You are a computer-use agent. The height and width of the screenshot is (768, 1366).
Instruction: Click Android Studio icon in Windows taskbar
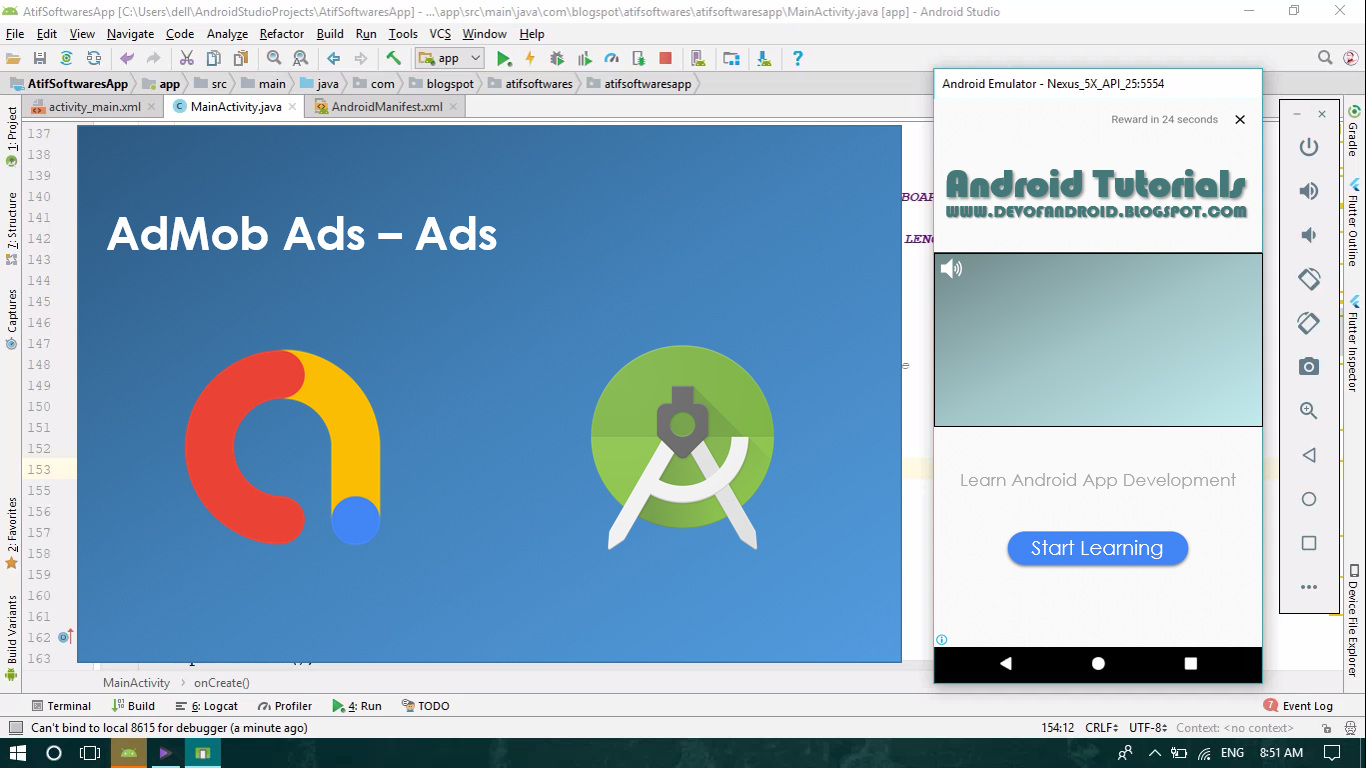tap(129, 753)
